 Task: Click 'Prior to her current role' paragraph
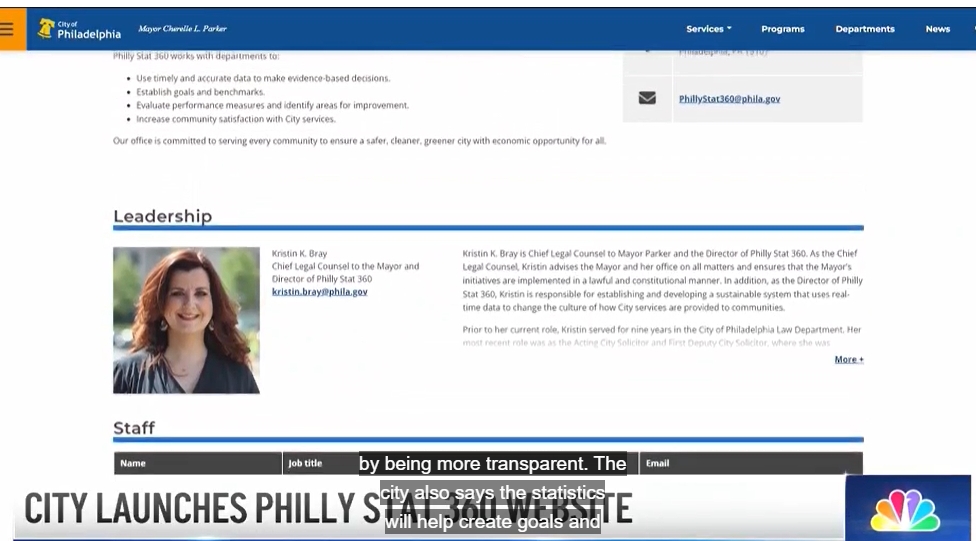pyautogui.click(x=662, y=336)
